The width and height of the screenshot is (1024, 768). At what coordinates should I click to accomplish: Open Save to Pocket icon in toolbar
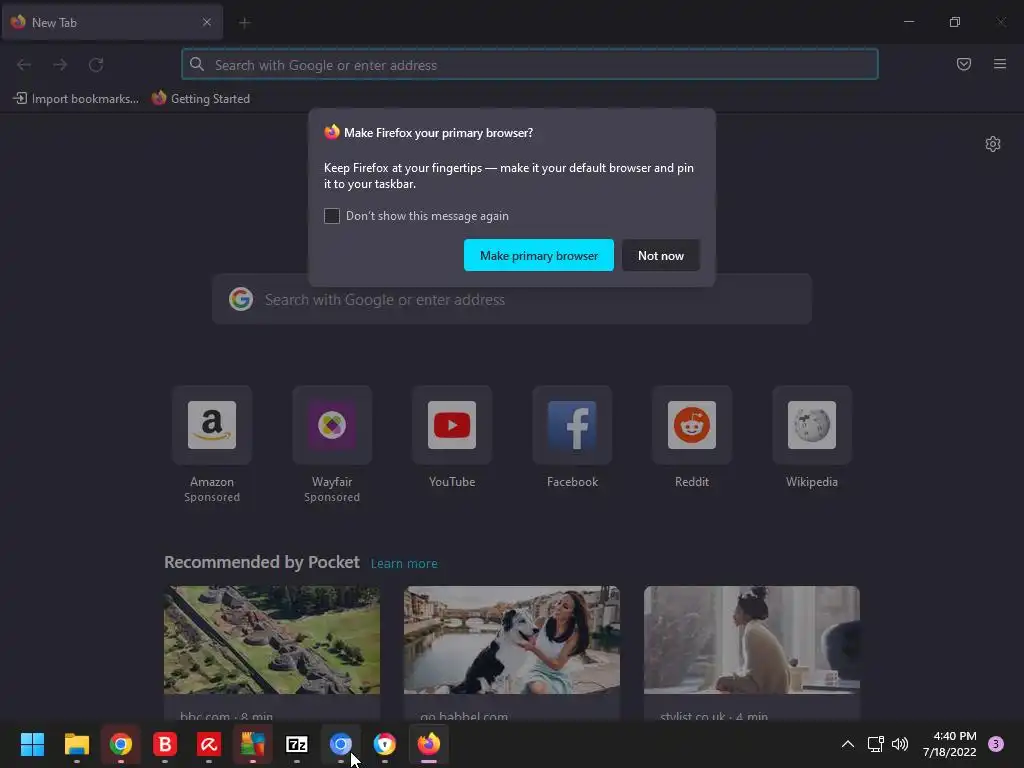(x=964, y=64)
